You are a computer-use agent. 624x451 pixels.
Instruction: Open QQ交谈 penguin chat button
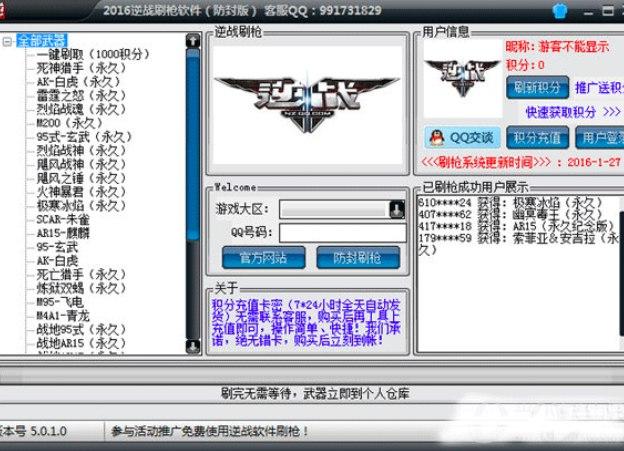point(462,138)
